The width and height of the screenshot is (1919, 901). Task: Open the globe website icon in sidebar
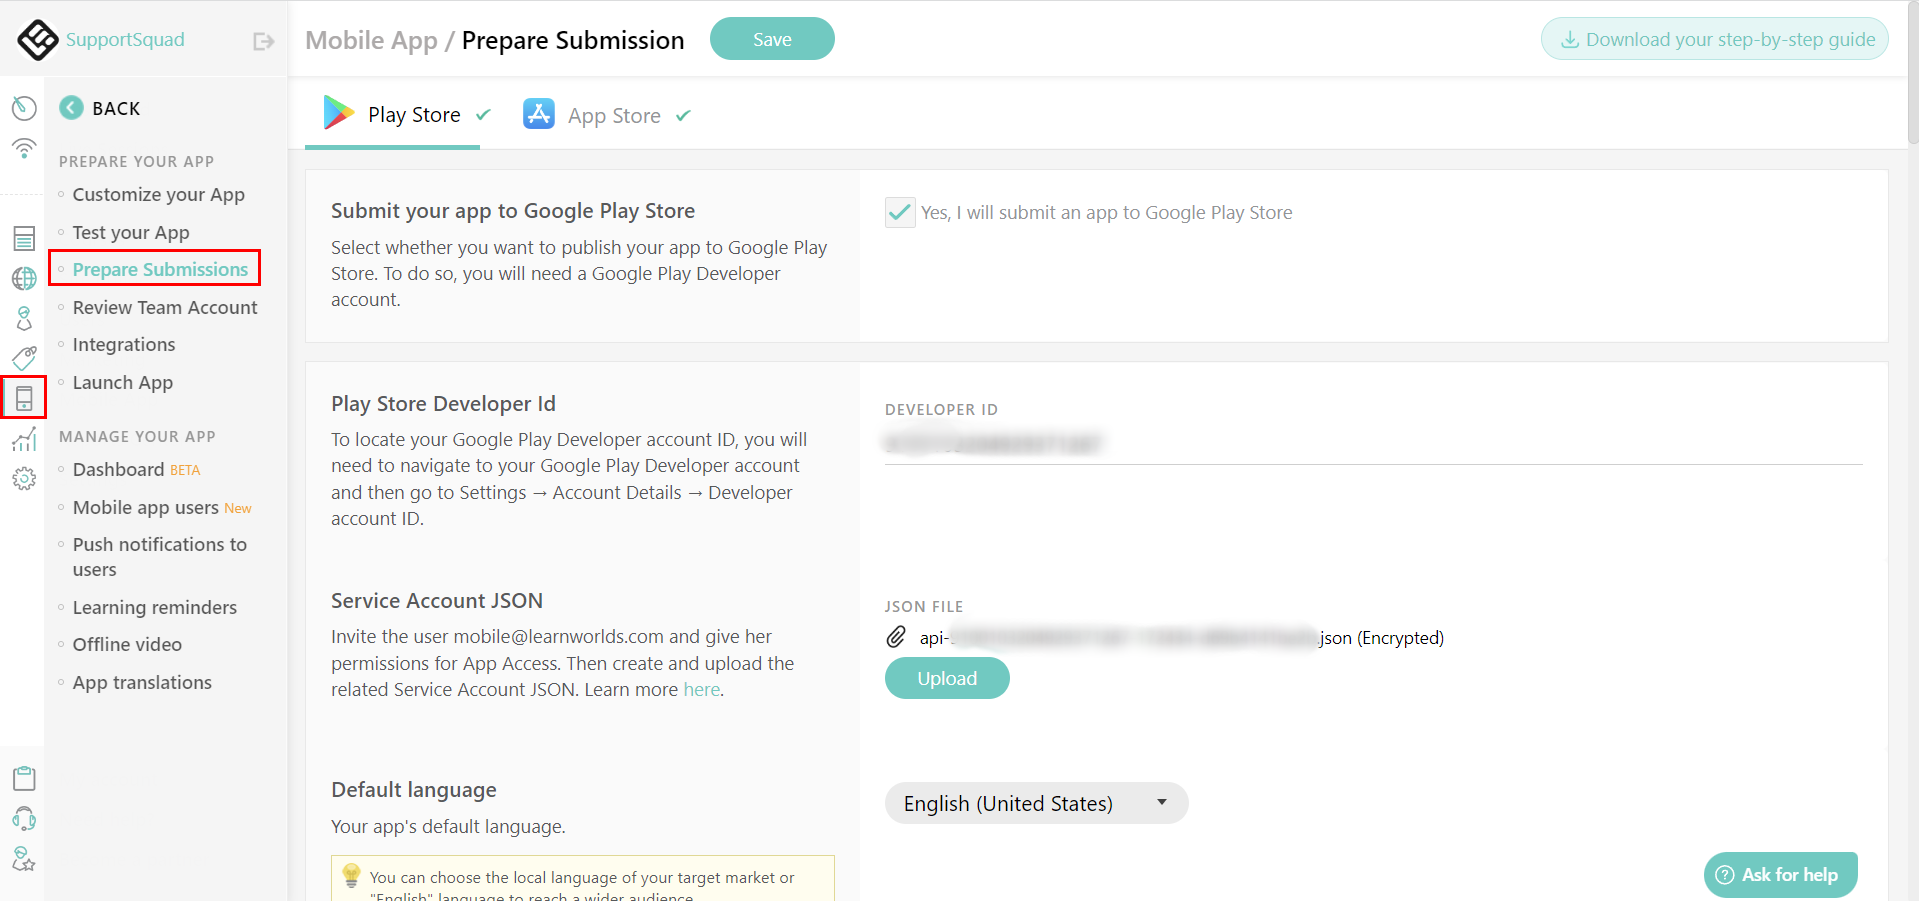[23, 278]
